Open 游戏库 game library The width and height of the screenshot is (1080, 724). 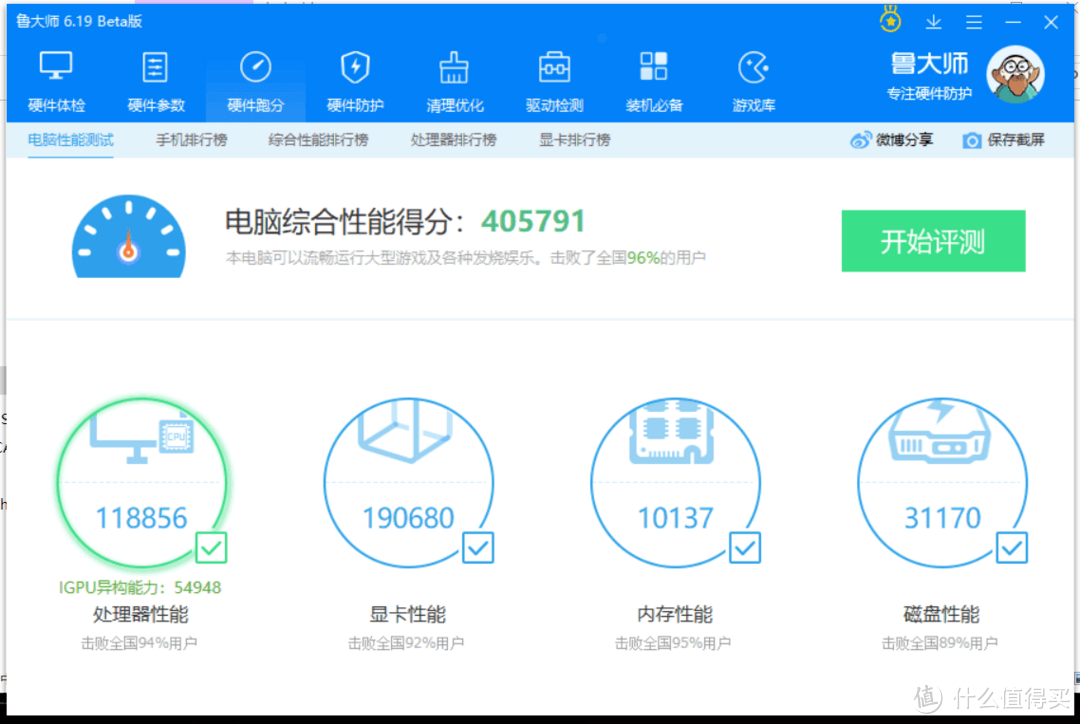click(754, 81)
